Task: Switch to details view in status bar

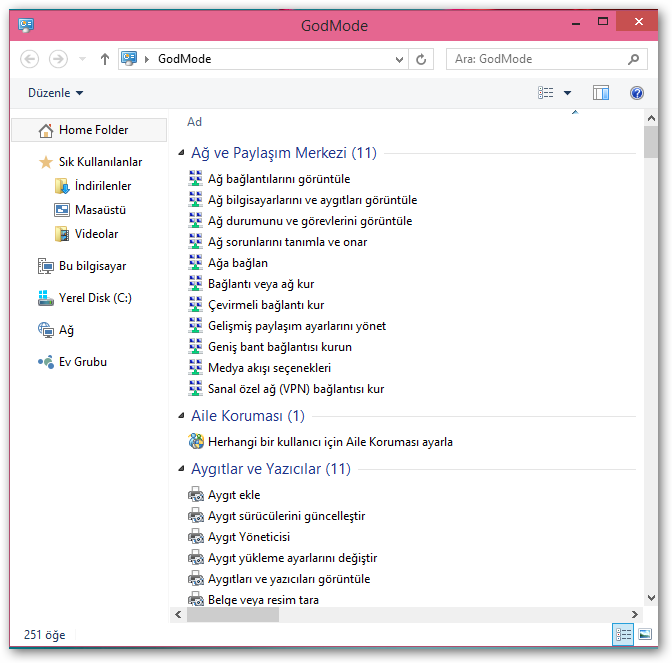Action: click(624, 635)
